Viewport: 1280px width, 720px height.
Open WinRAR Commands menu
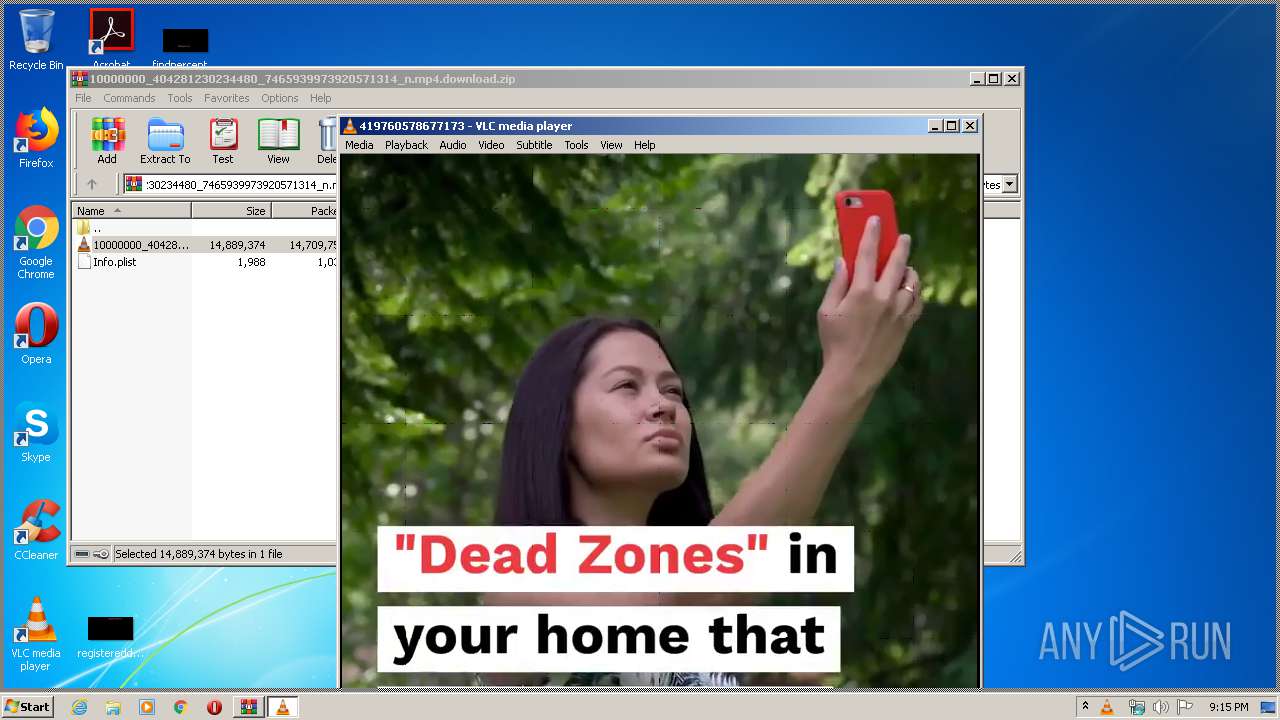point(129,98)
